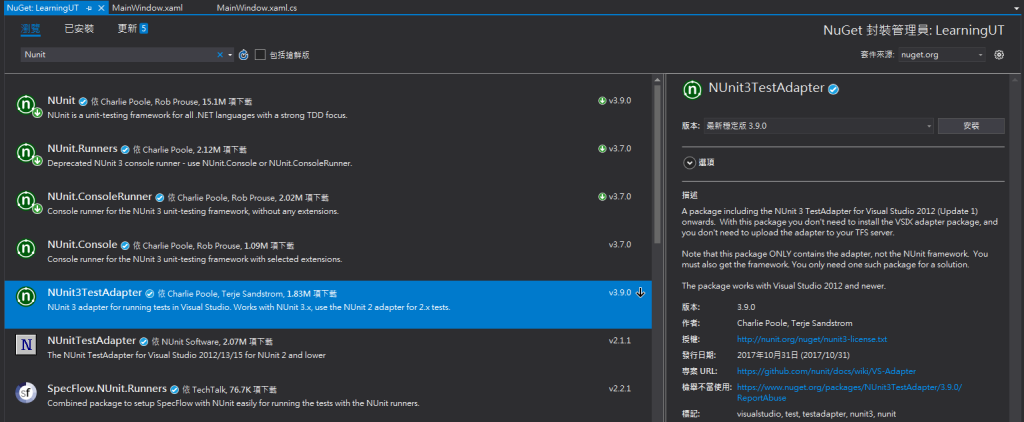The height and width of the screenshot is (422, 1024).
Task: Open package source settings gear
Action: (x=999, y=55)
